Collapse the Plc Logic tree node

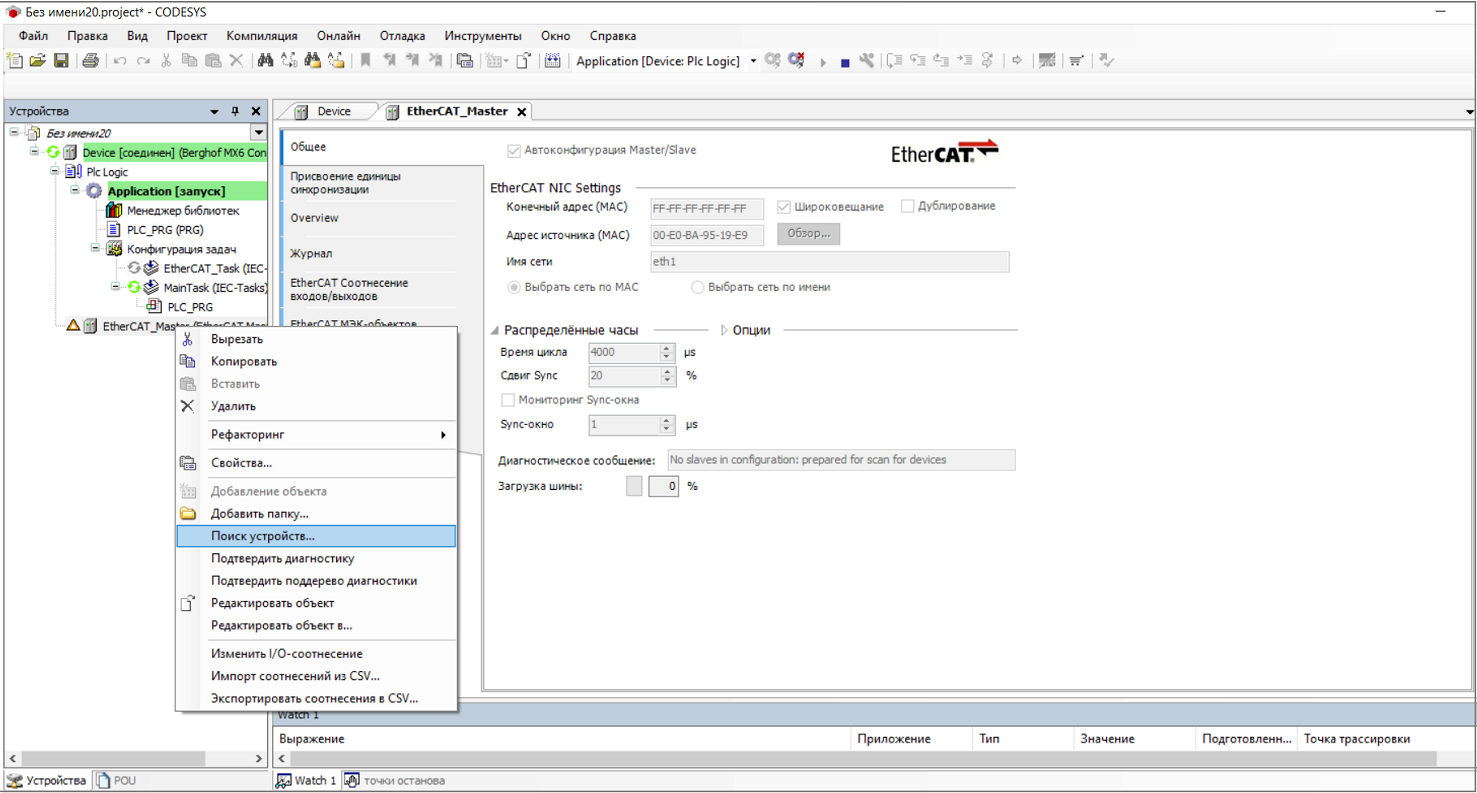(55, 172)
